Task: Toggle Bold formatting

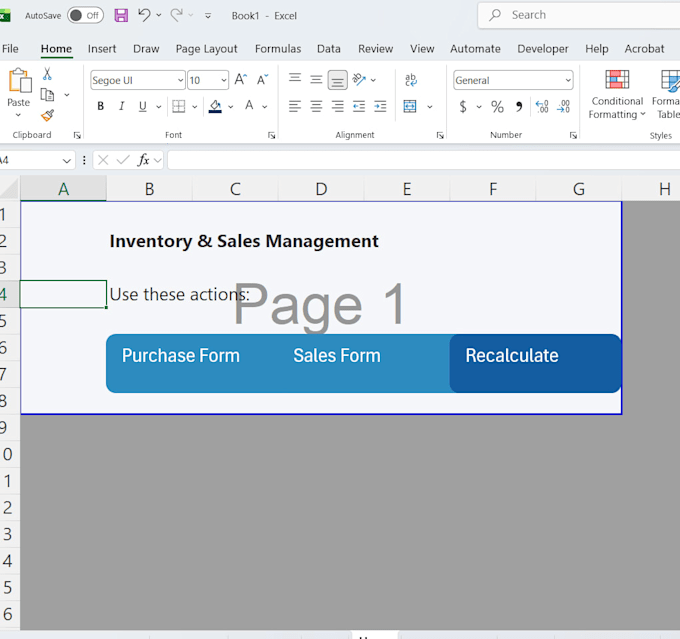Action: (x=101, y=106)
